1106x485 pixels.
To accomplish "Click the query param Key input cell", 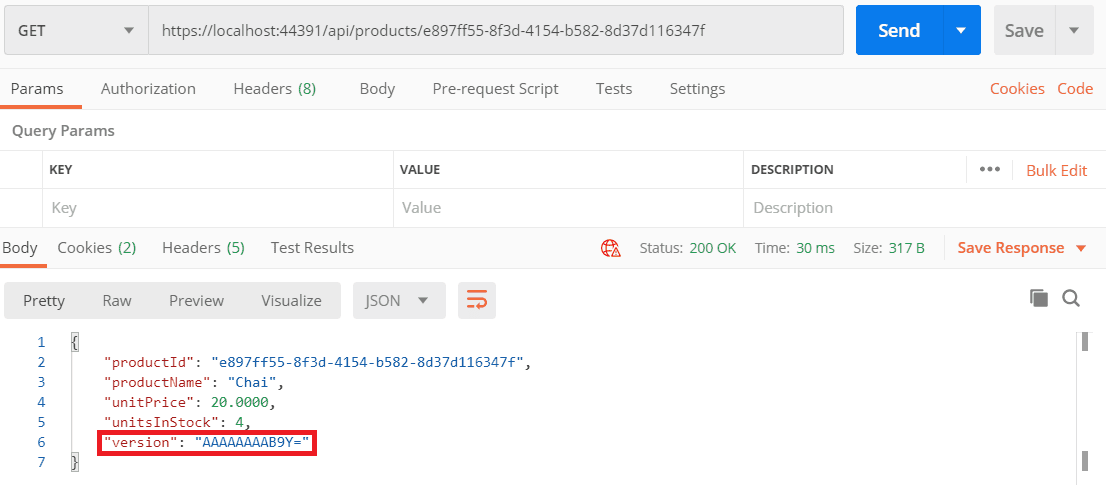I will tap(217, 208).
